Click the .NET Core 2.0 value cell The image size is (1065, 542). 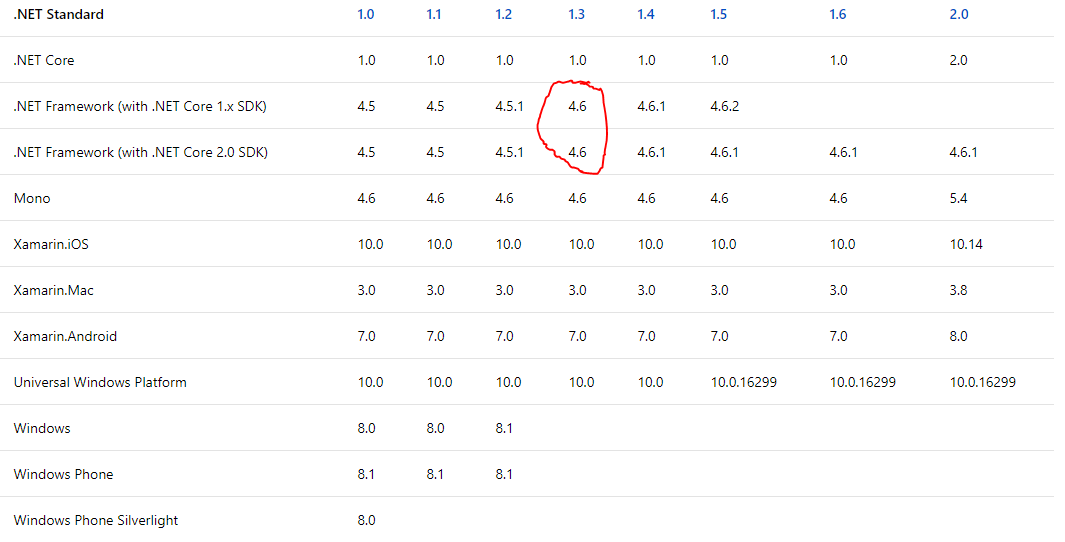coord(958,60)
